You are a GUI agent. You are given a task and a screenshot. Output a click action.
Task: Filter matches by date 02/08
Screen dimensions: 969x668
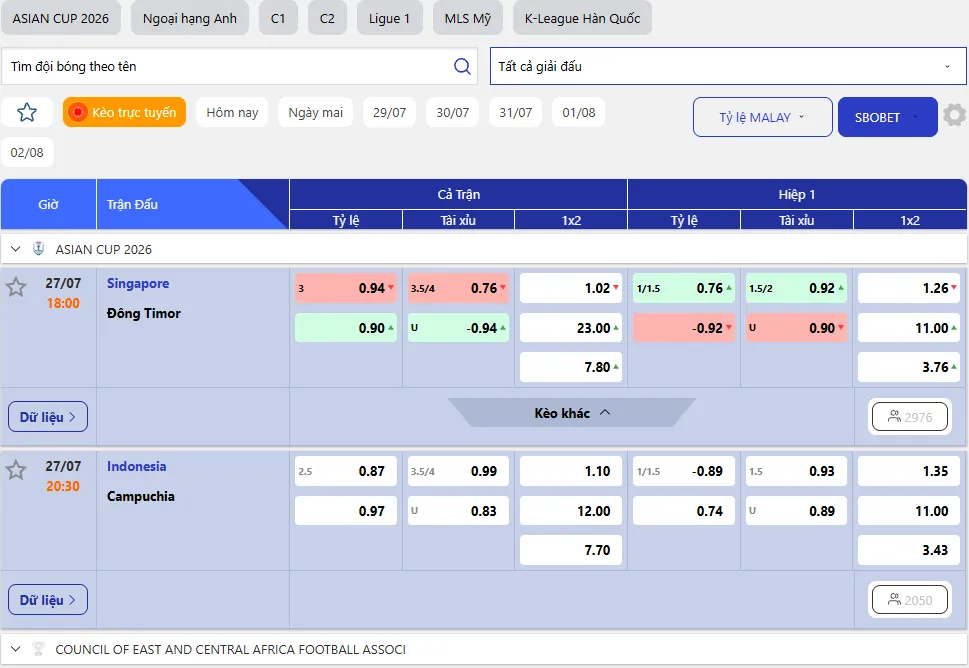[x=27, y=152]
